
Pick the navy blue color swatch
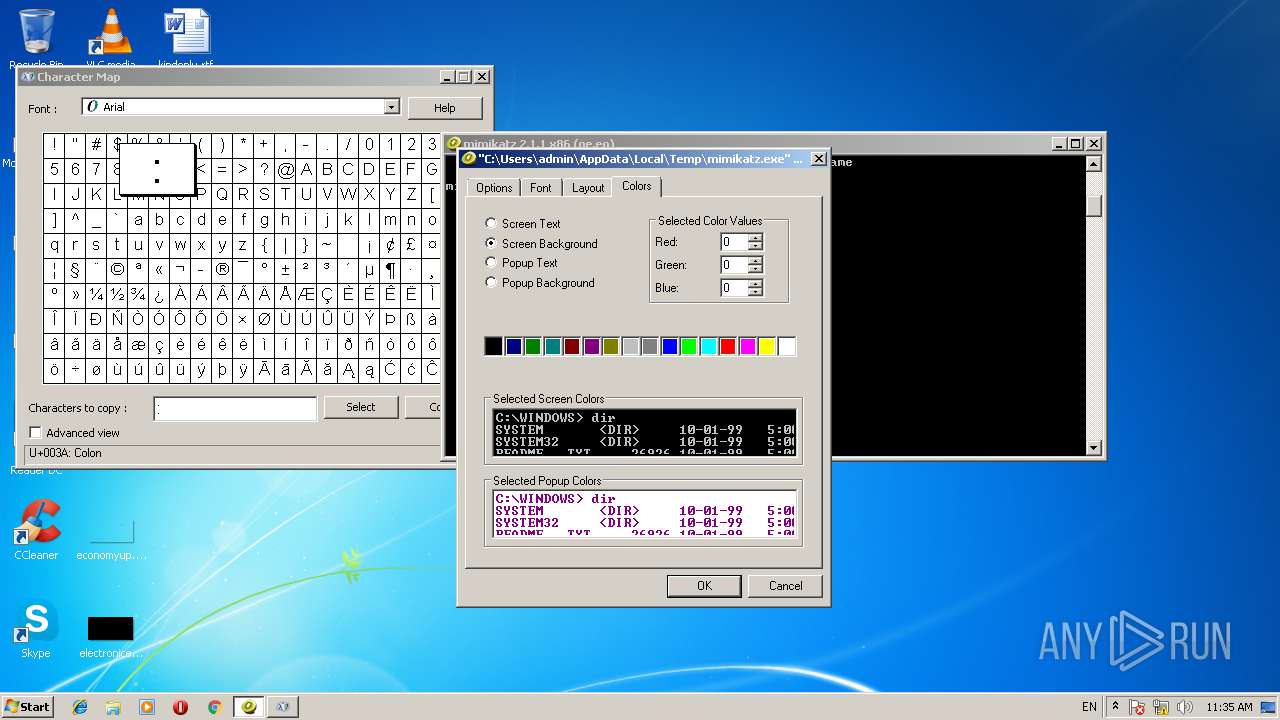click(x=513, y=346)
